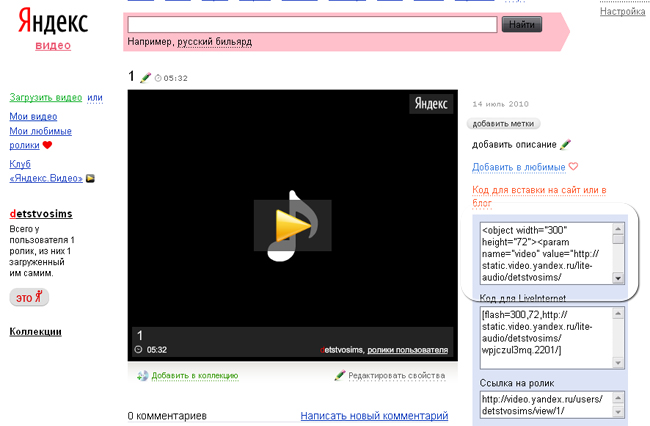This screenshot has width=650, height=426.
Task: Click the clock icon in the player's bottom bar
Action: pos(138,350)
